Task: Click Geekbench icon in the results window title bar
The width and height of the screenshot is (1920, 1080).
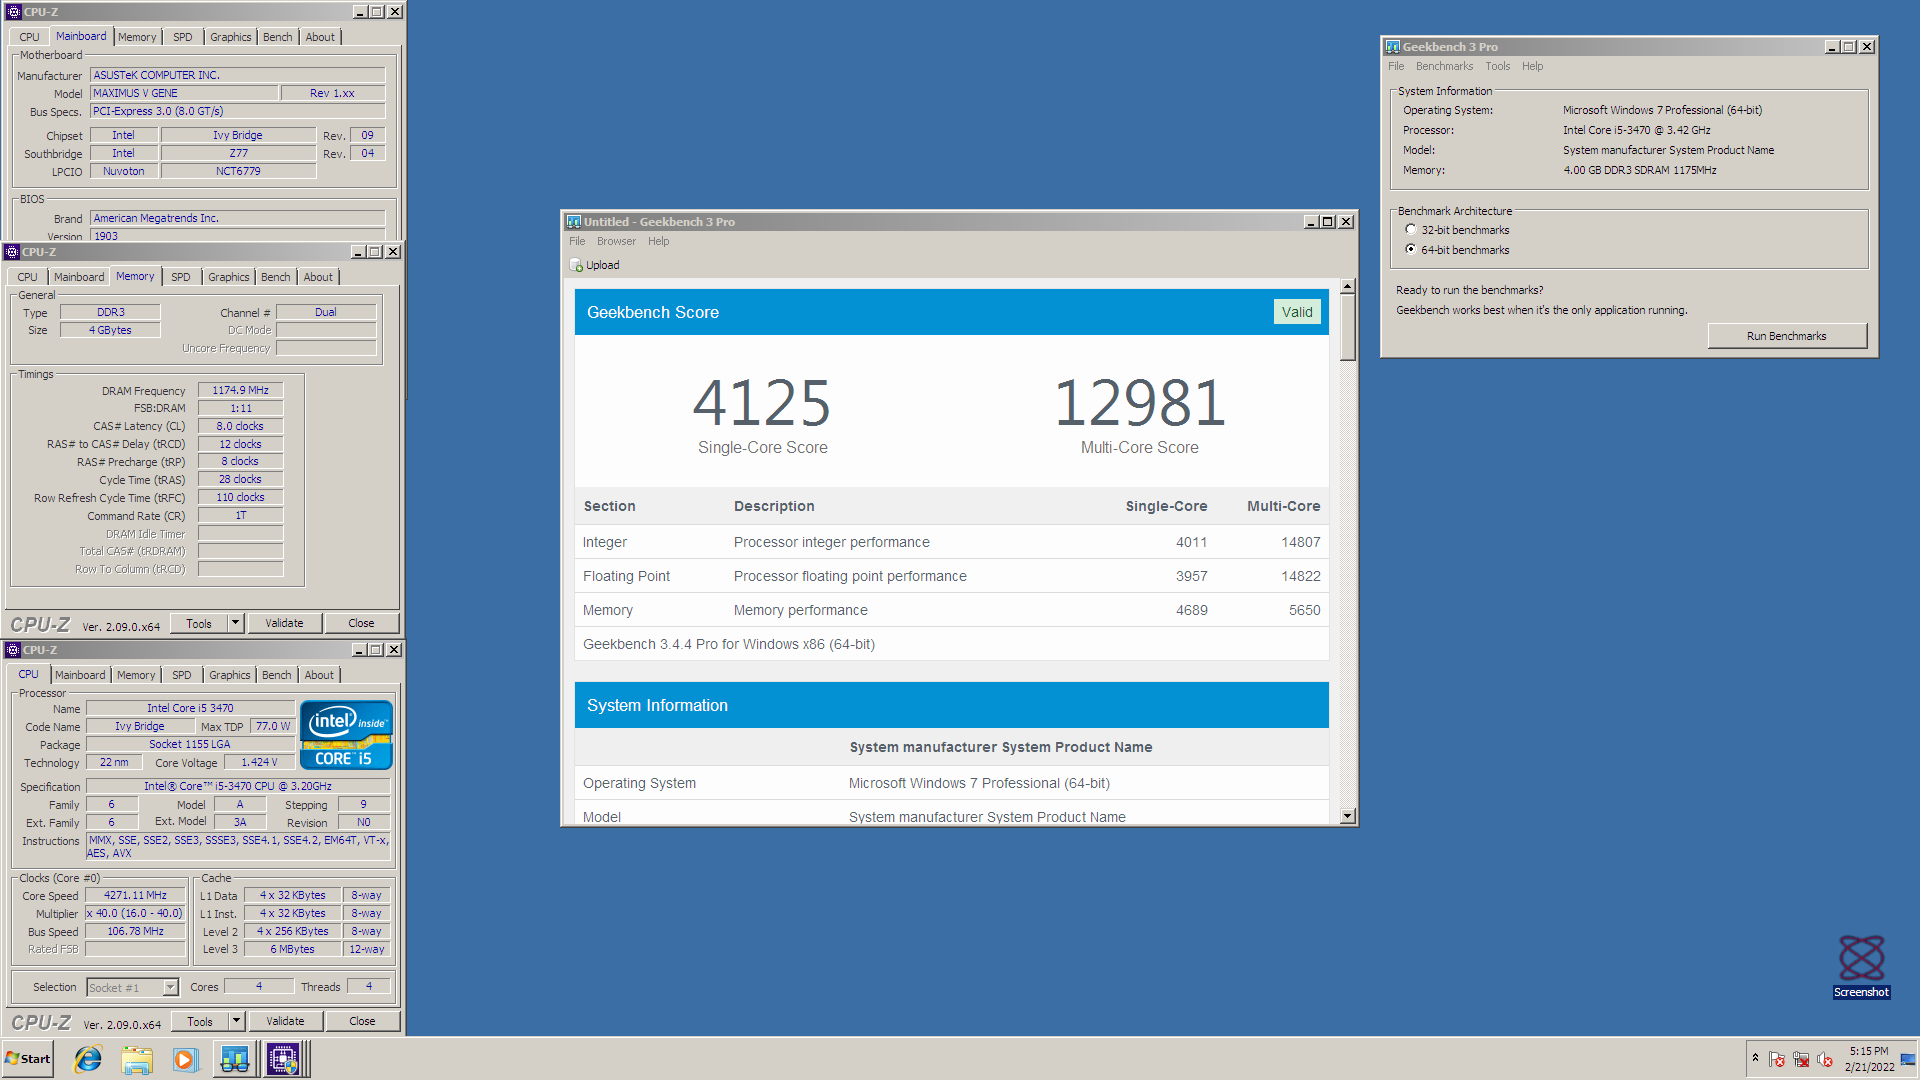Action: pos(574,222)
